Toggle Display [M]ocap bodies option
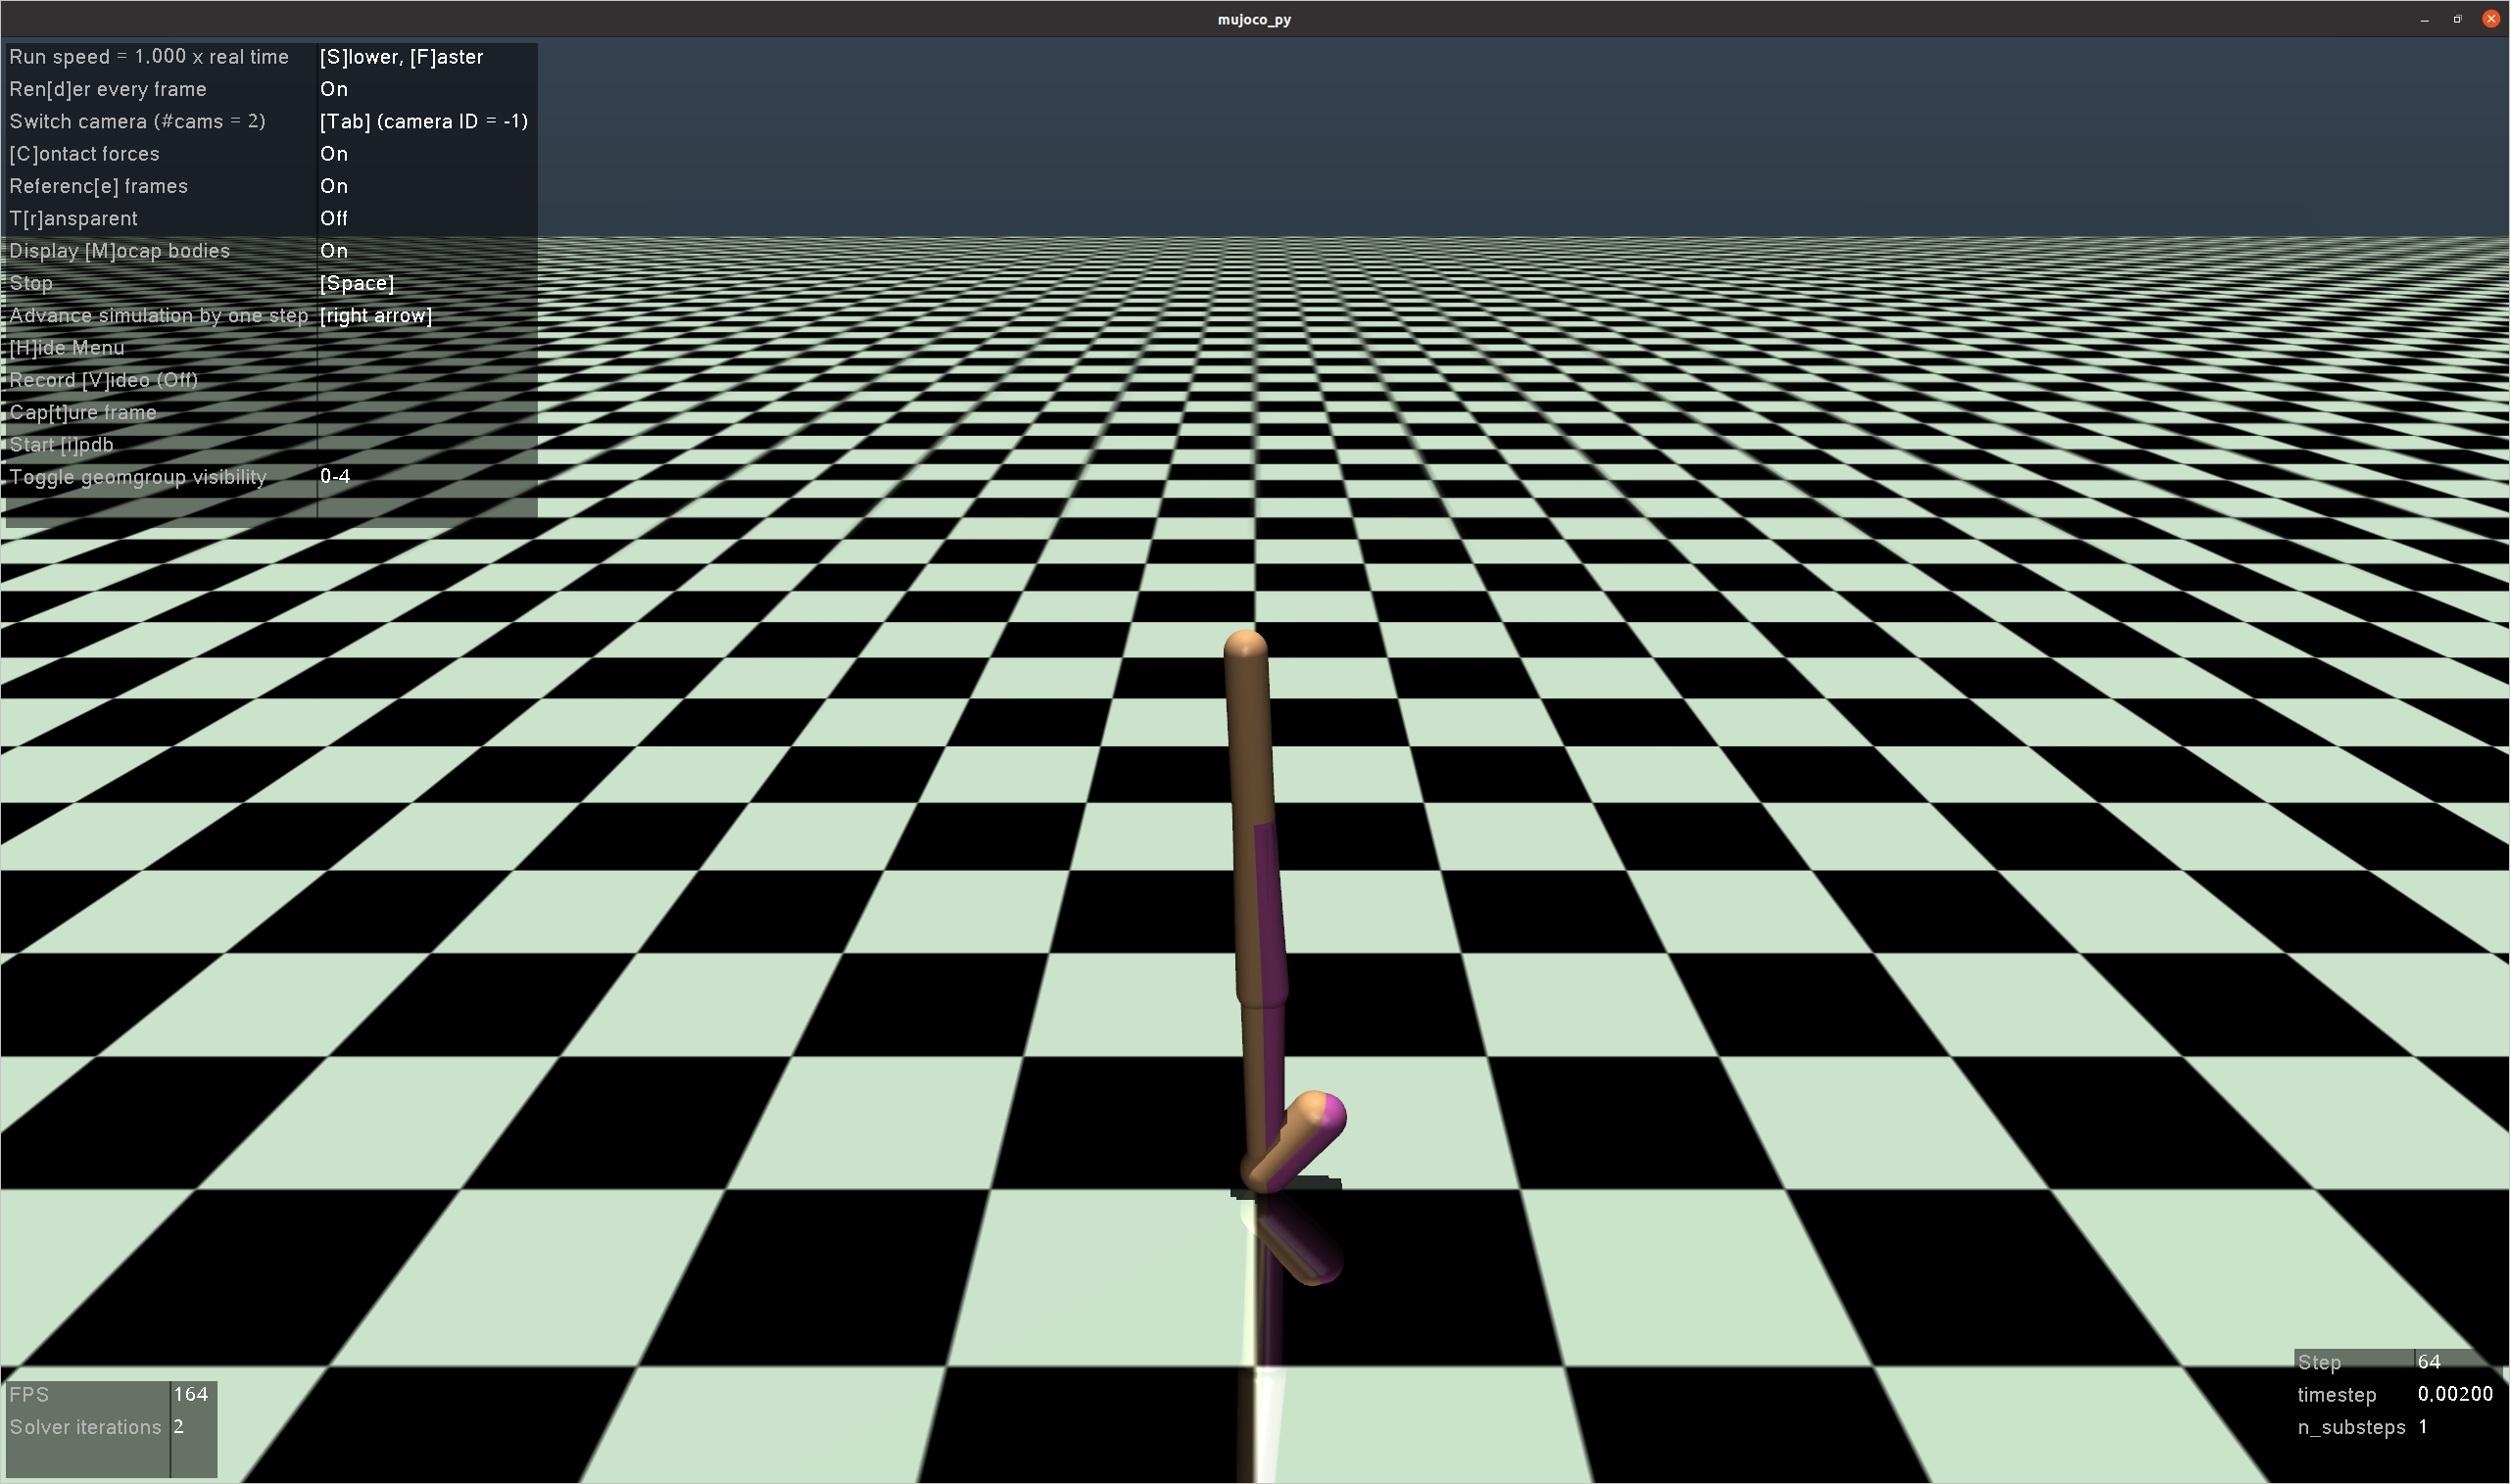 pos(120,250)
